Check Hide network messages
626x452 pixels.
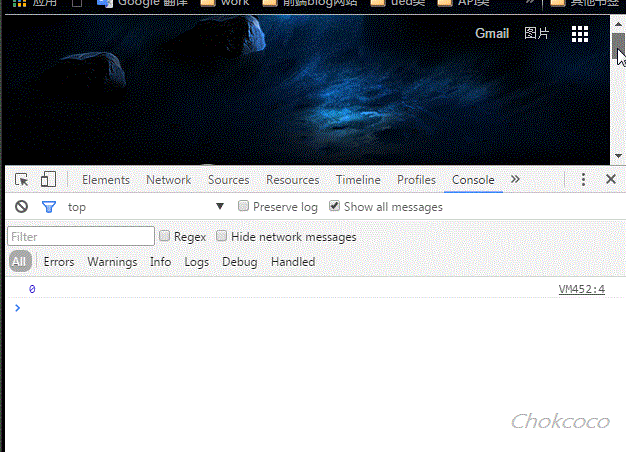click(222, 237)
